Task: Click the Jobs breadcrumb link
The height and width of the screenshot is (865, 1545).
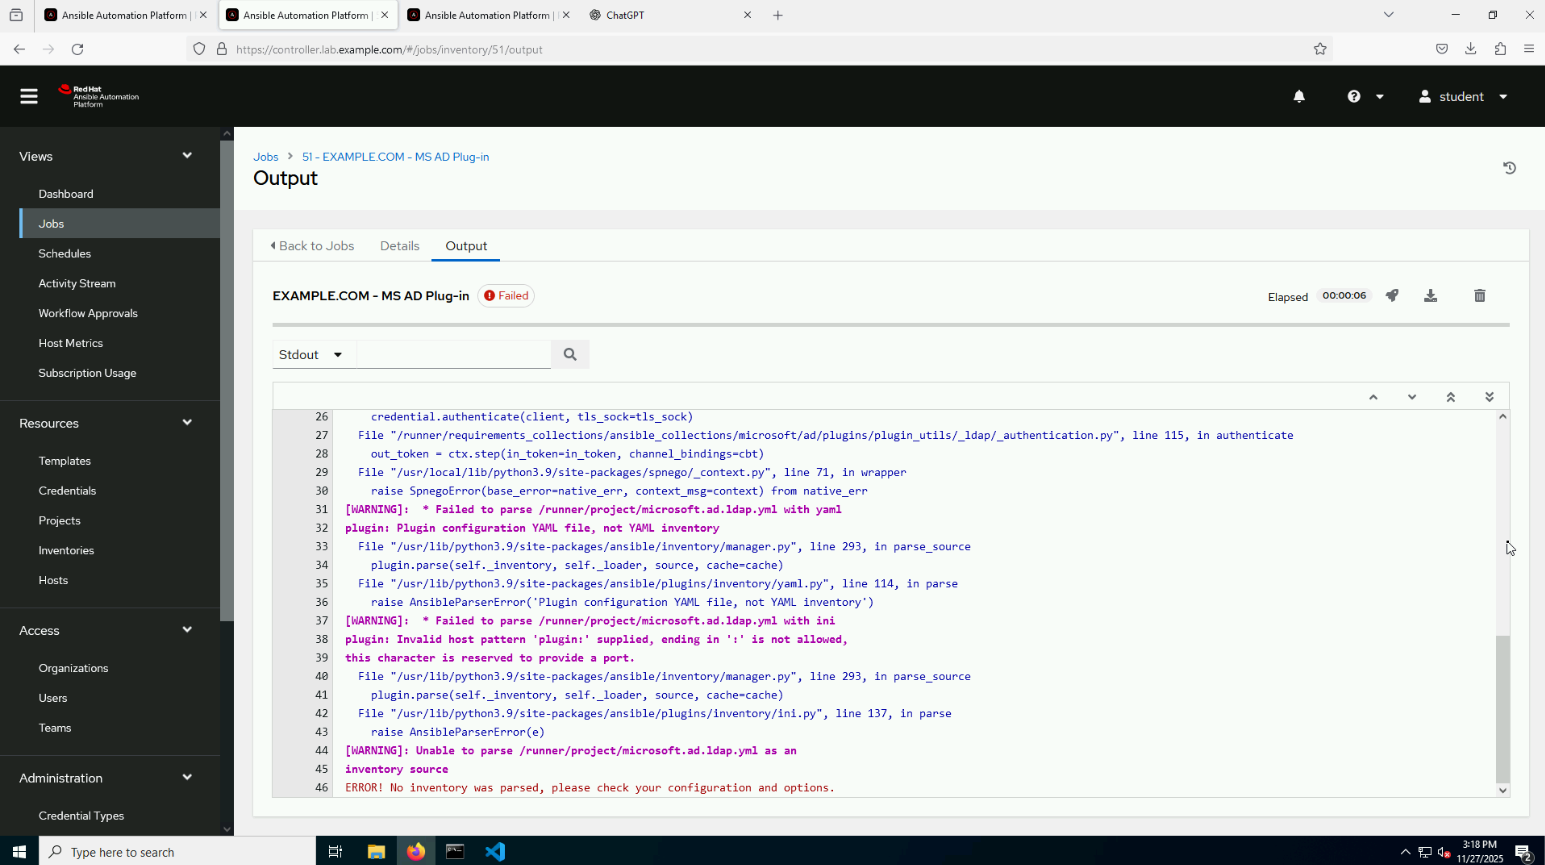Action: 266,157
